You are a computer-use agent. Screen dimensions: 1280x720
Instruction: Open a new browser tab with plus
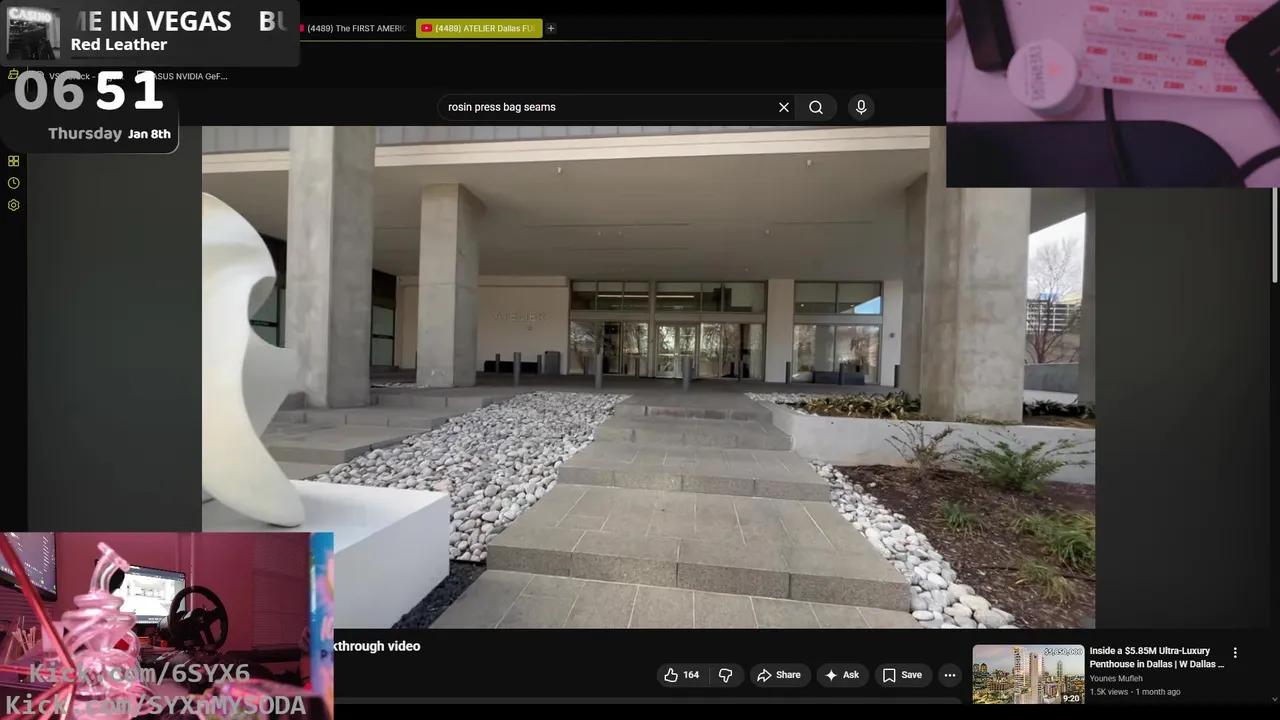[551, 28]
